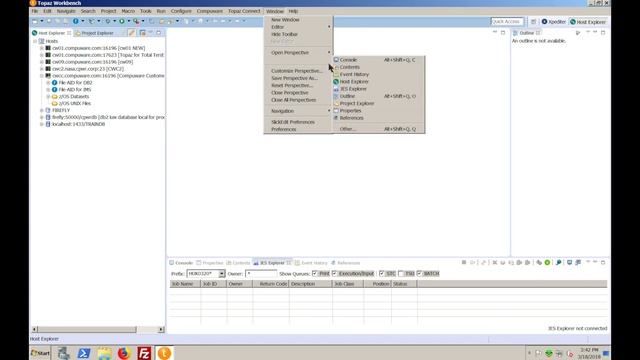Viewport: 640px width, 360px height.
Task: Open SlickEdit Preferences from Window menu
Action: 293,122
